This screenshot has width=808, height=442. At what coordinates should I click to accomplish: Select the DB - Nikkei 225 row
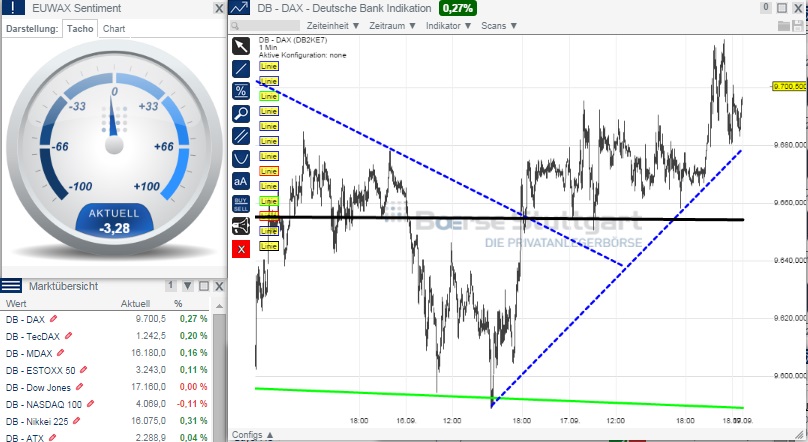(107, 421)
